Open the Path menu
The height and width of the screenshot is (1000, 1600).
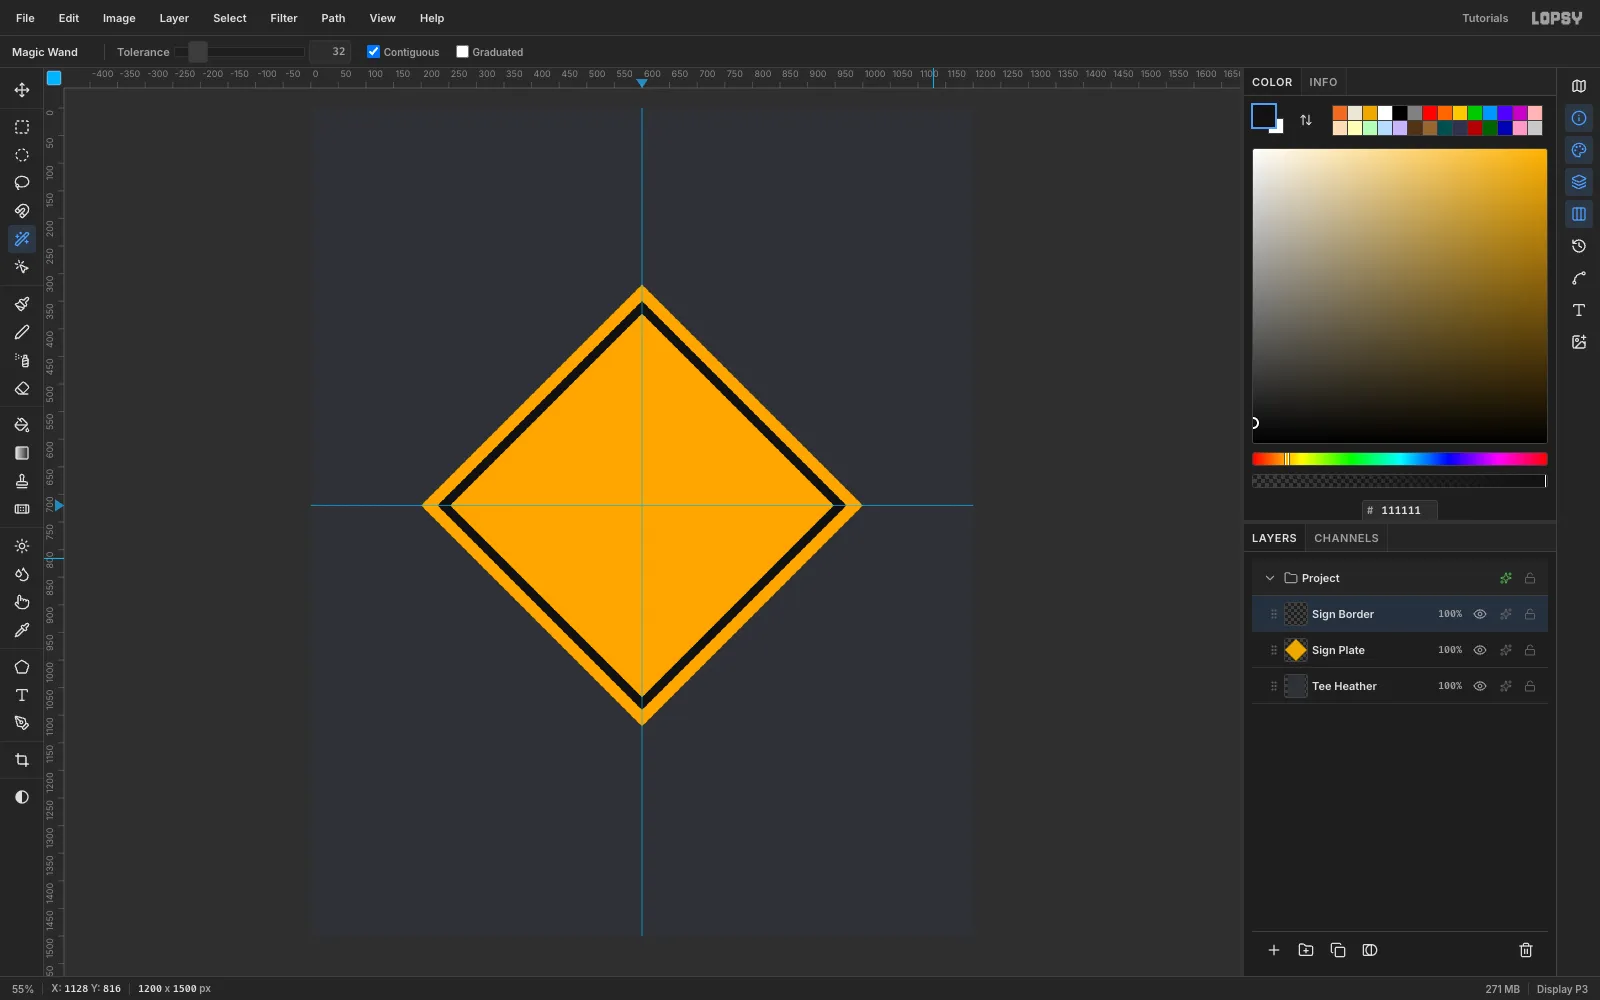point(333,18)
